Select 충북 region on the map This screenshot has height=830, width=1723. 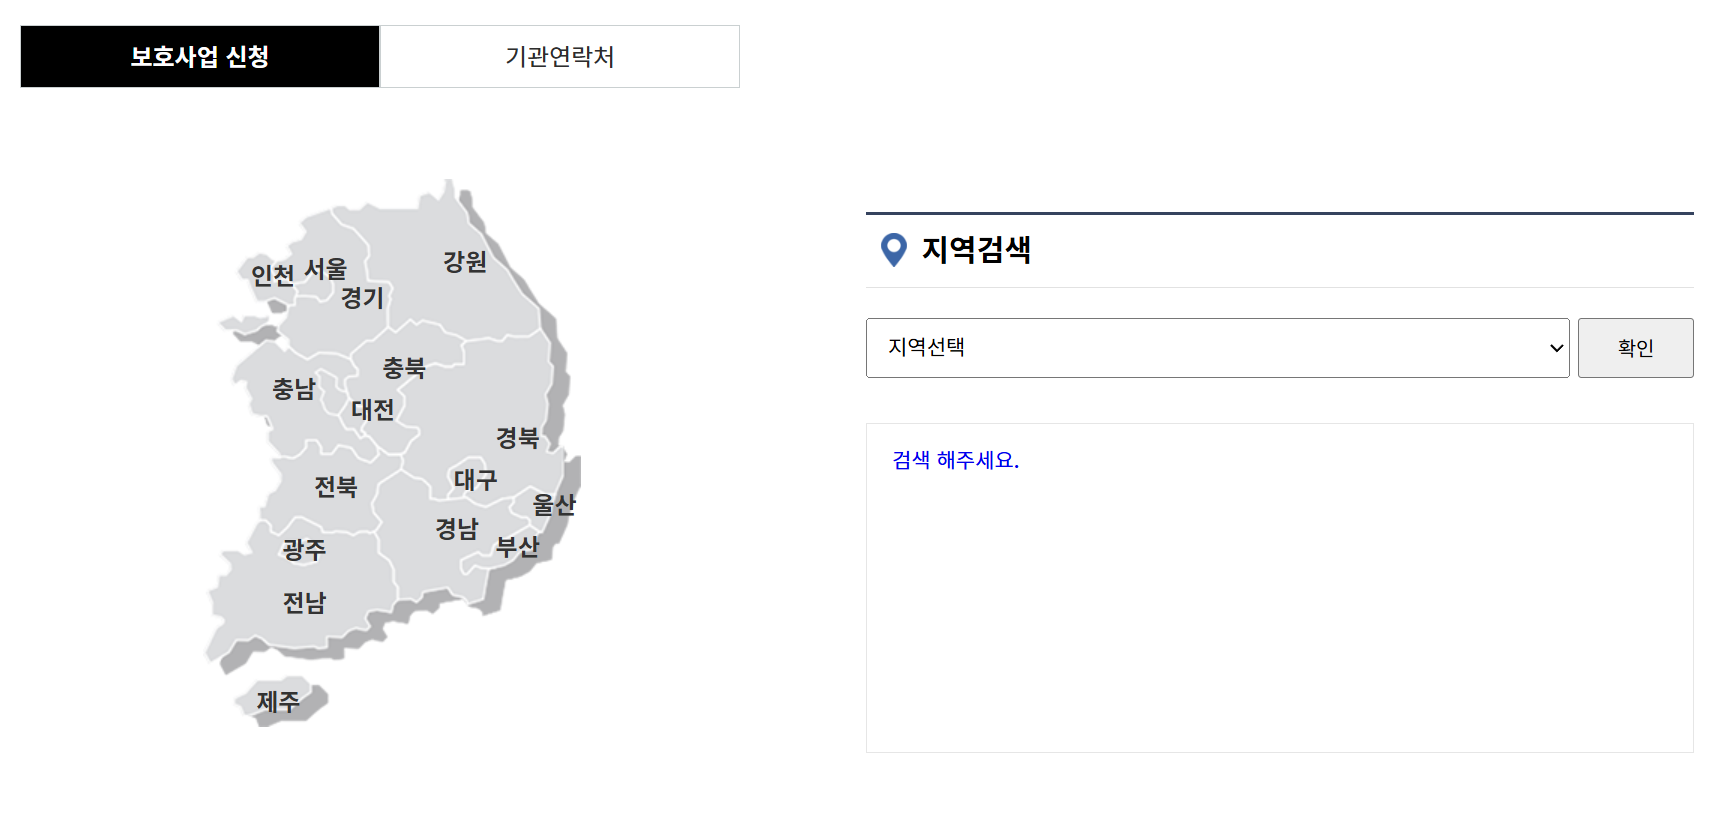(404, 368)
